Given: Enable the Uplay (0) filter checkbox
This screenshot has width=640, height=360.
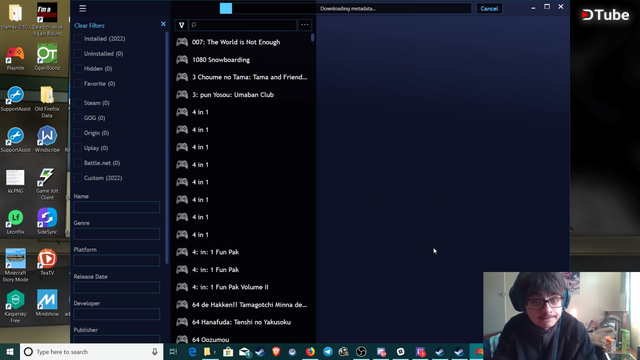Looking at the screenshot, I should [78, 148].
